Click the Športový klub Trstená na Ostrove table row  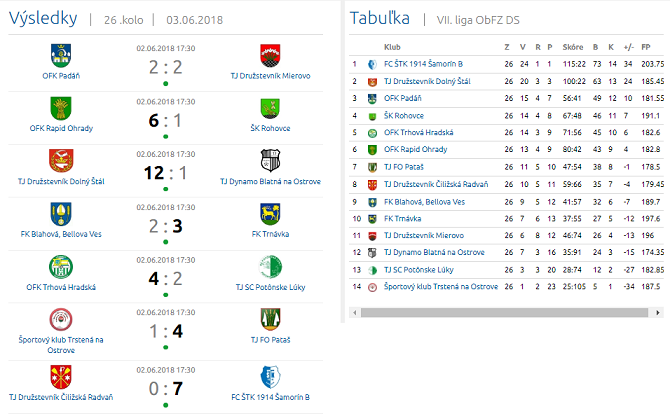[440, 286]
